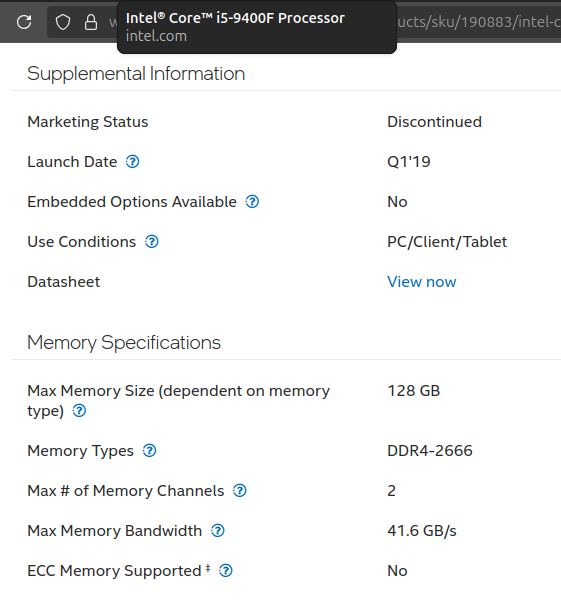
Task: Open help icon beside Max Memory Bandwidth
Action: click(218, 531)
